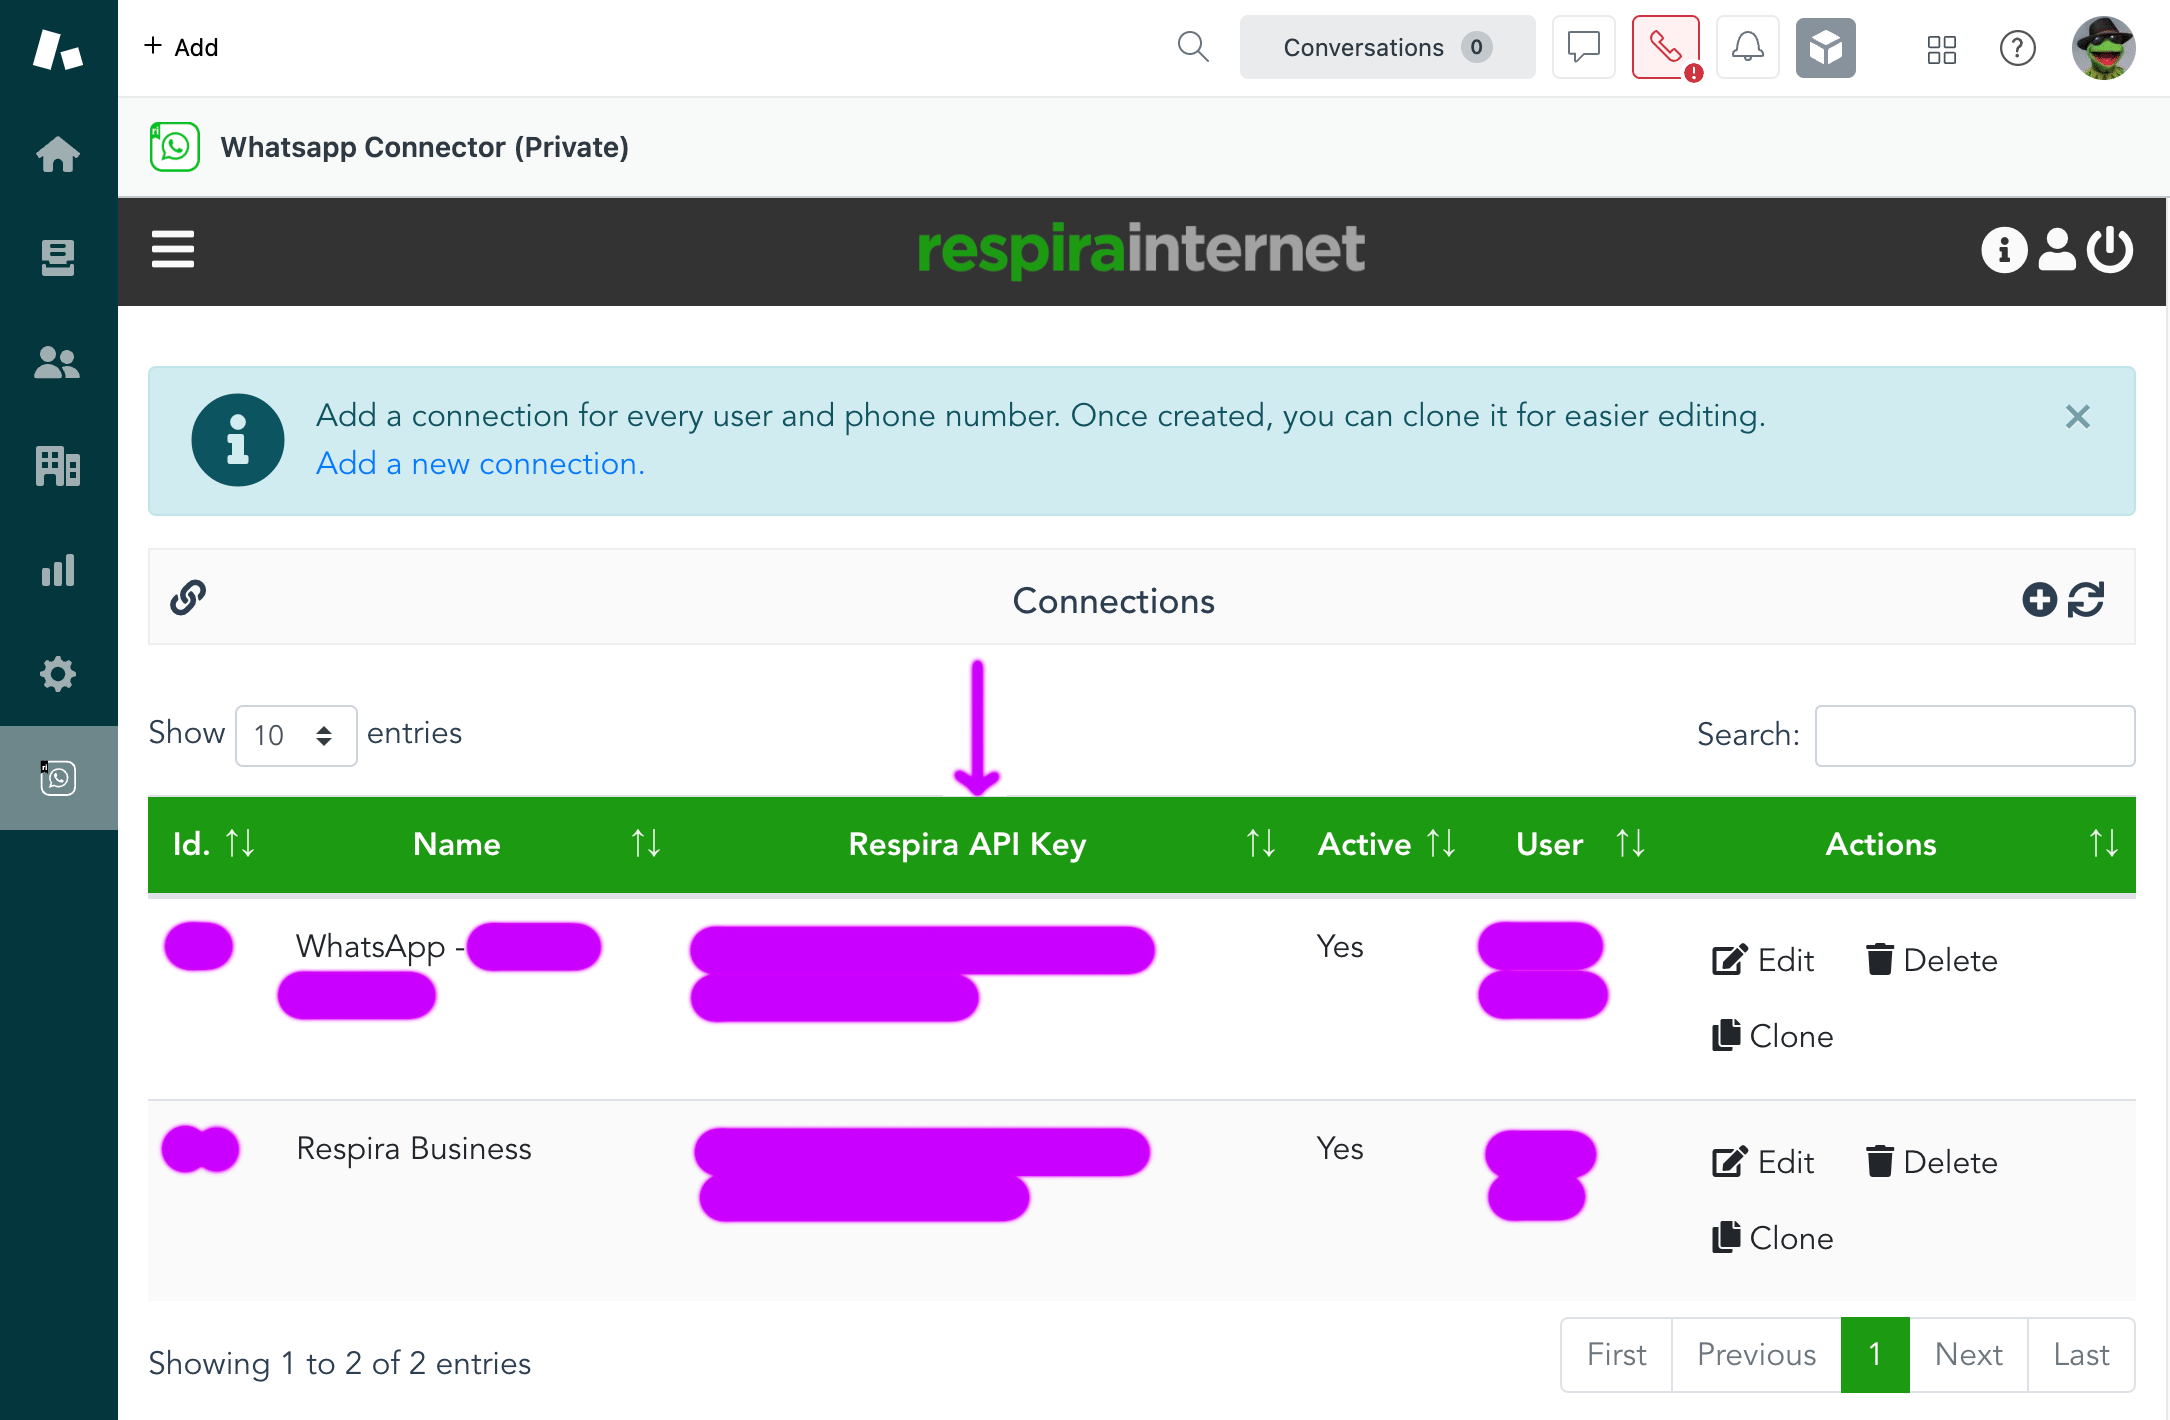Open the user profile icon in dark bar
This screenshot has height=1420, width=2170.
(2057, 249)
